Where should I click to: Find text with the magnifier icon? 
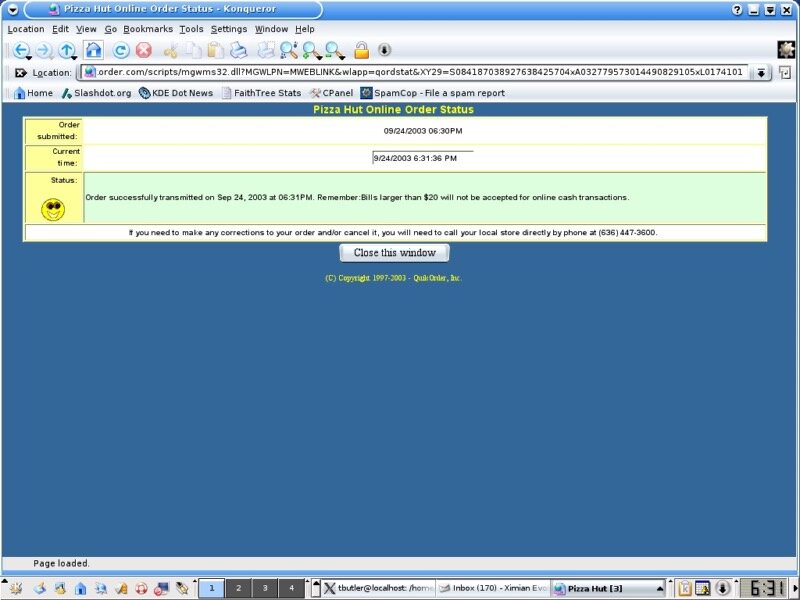coord(289,50)
